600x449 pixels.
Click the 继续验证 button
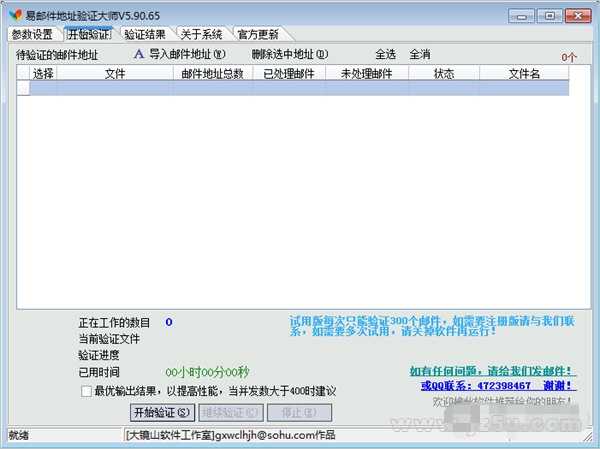231,413
